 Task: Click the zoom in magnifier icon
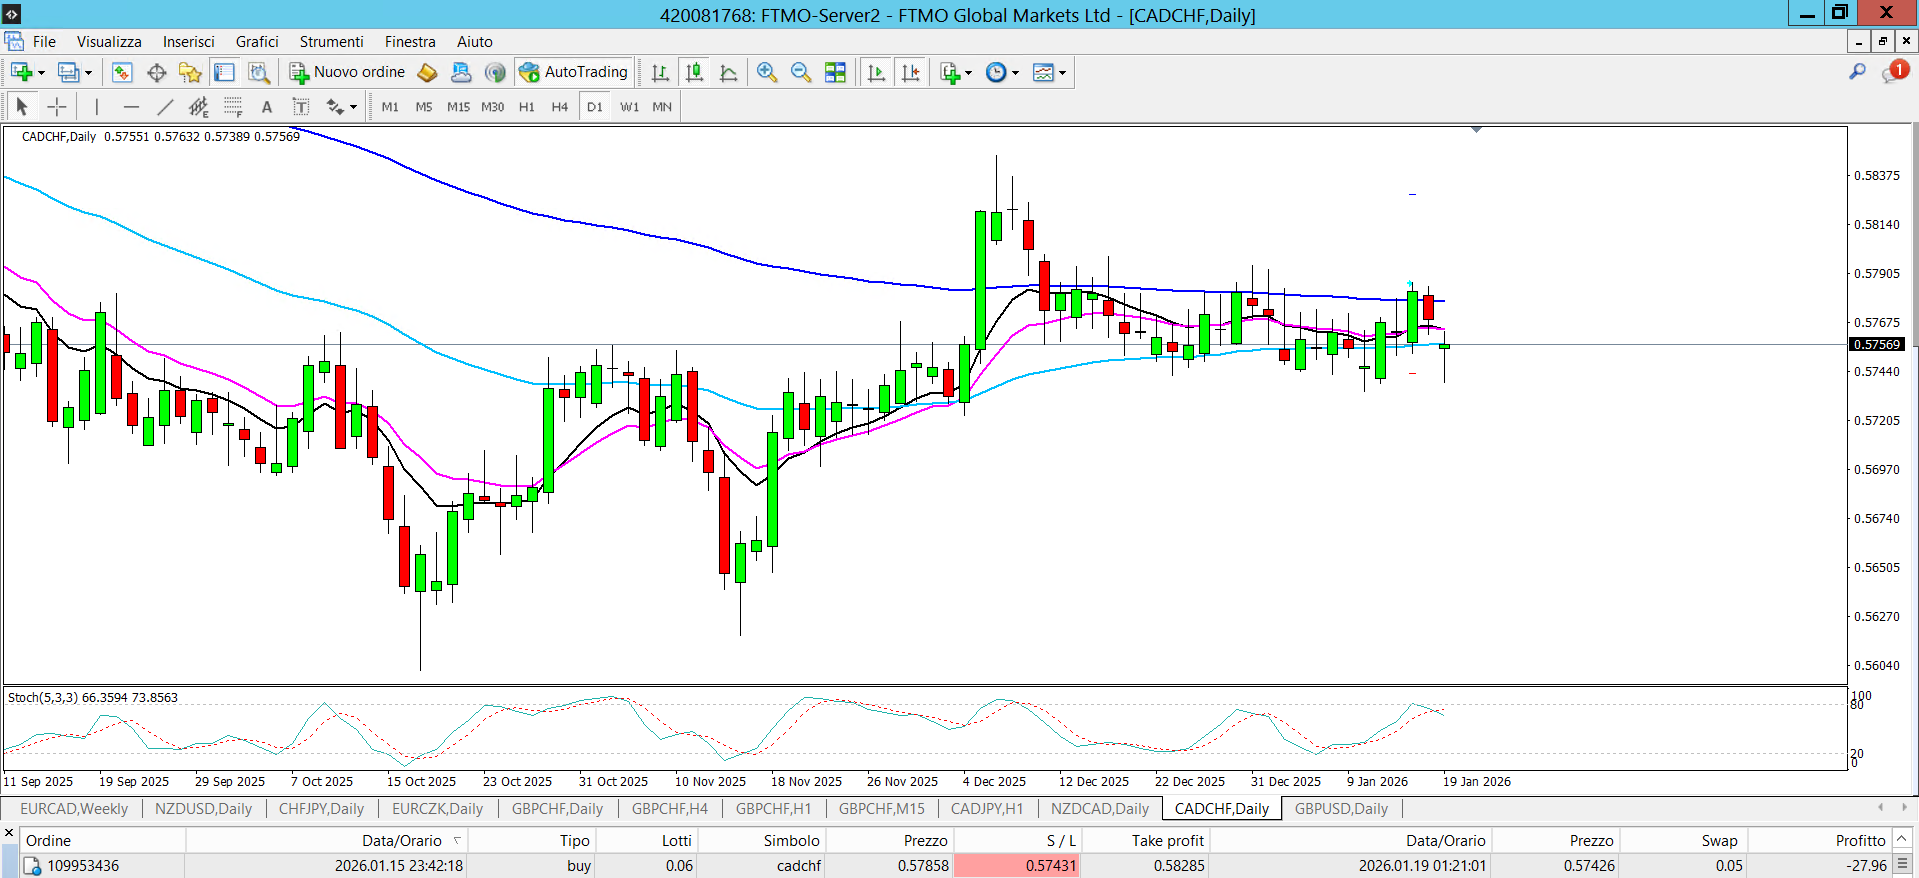[x=767, y=72]
